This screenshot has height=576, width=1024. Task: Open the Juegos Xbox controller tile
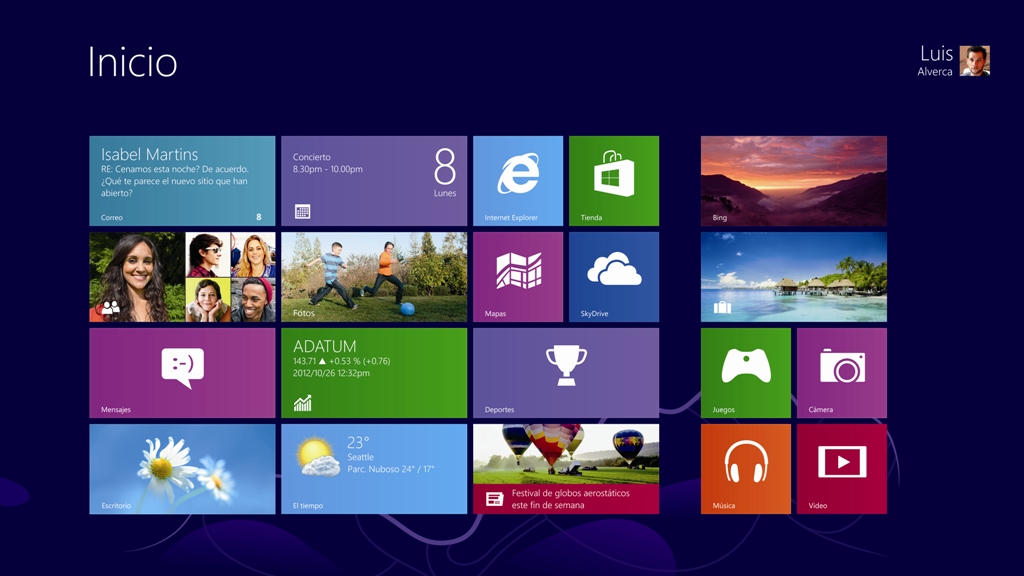click(x=746, y=372)
